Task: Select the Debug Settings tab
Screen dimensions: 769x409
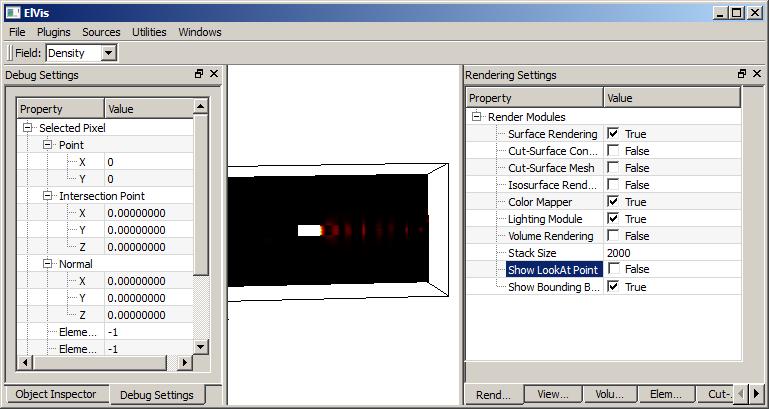Action: click(x=156, y=395)
